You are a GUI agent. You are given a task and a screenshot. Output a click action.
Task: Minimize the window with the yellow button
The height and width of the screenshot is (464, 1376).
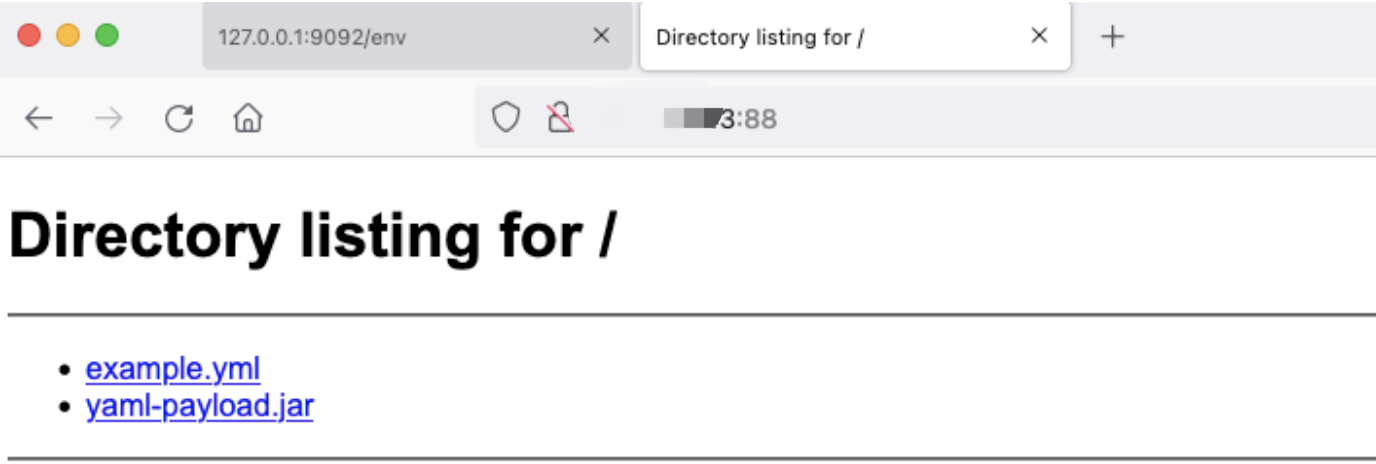(x=68, y=36)
